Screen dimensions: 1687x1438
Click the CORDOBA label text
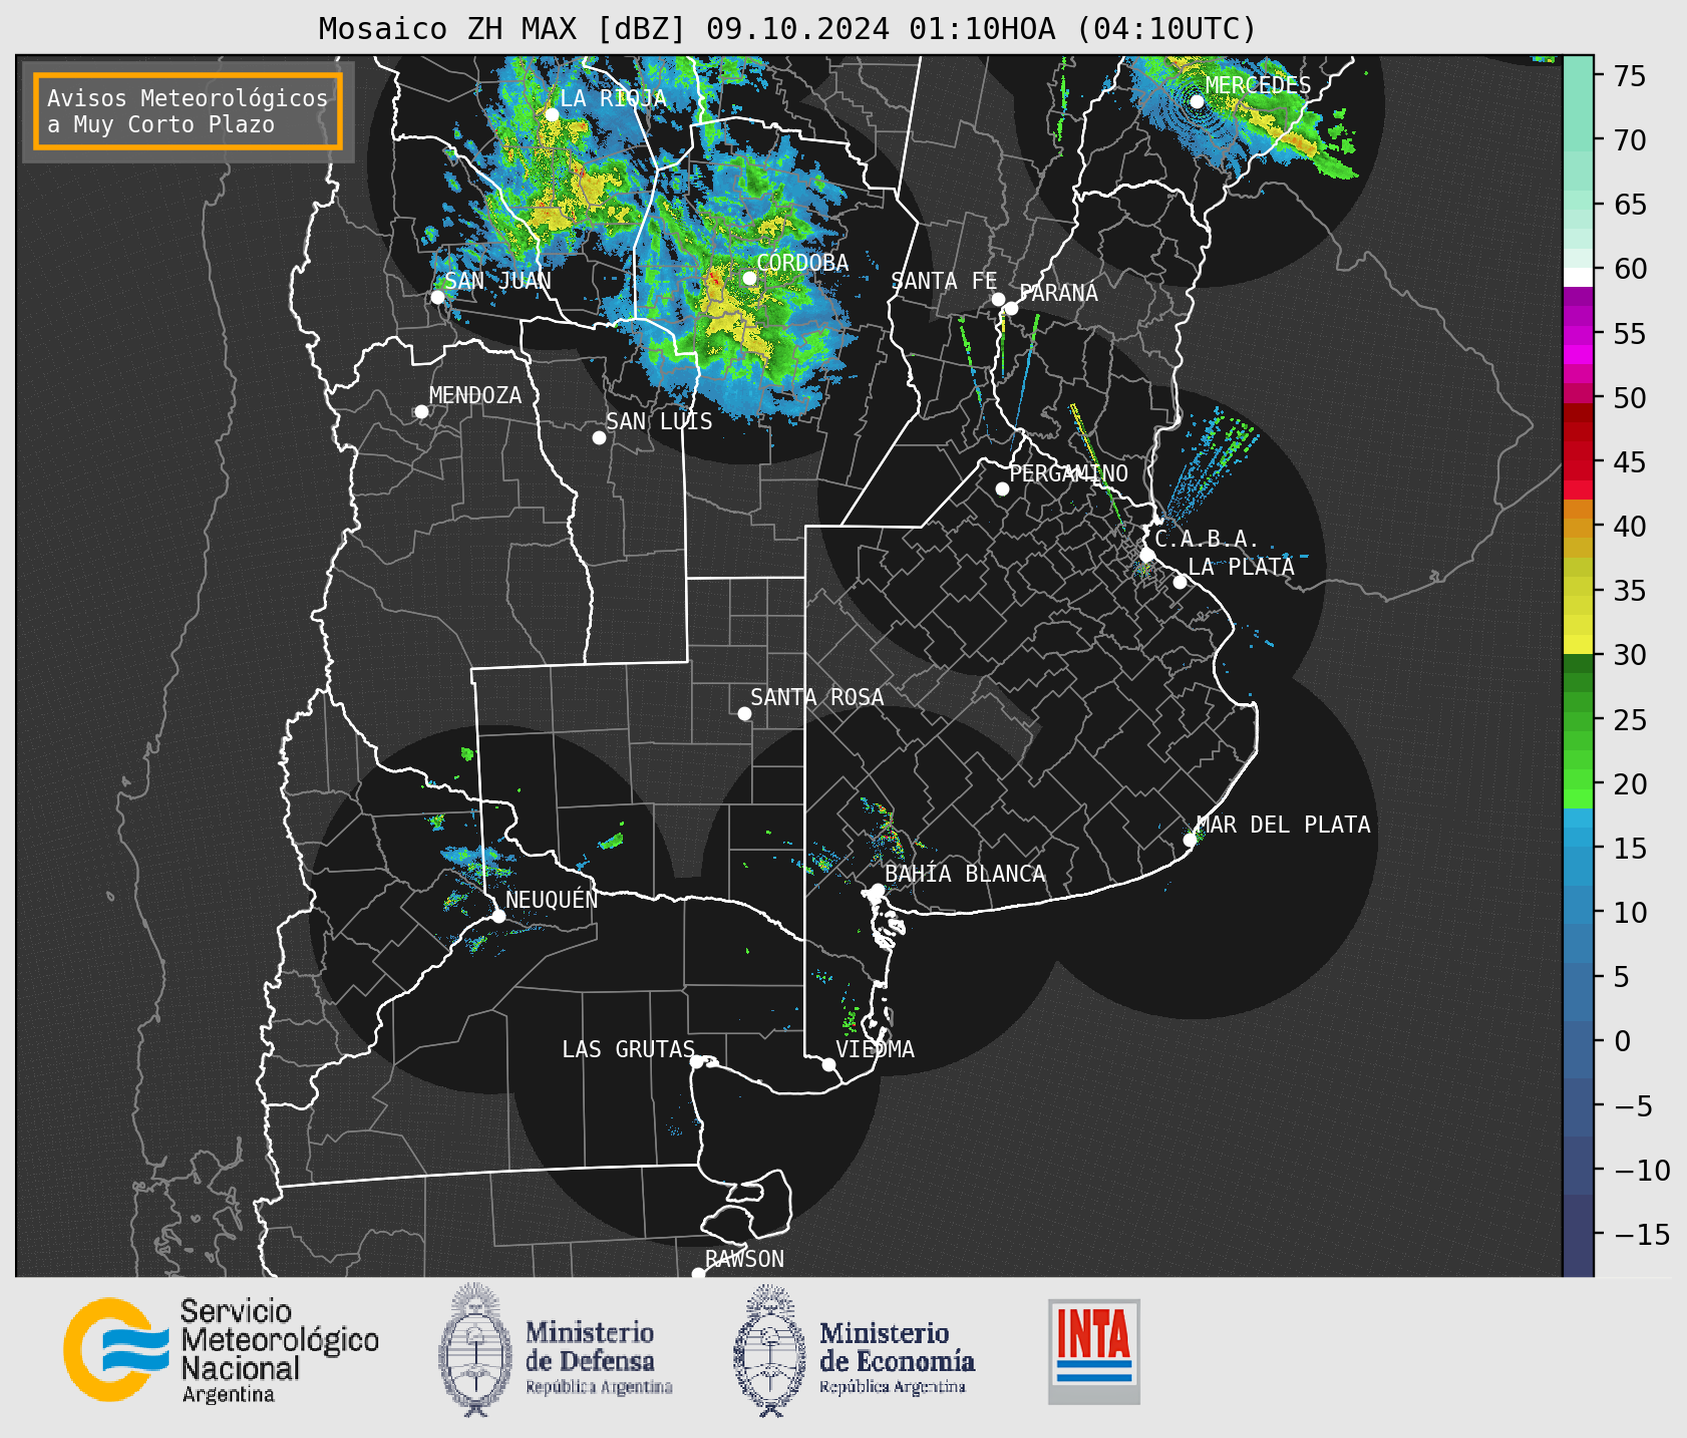click(802, 263)
